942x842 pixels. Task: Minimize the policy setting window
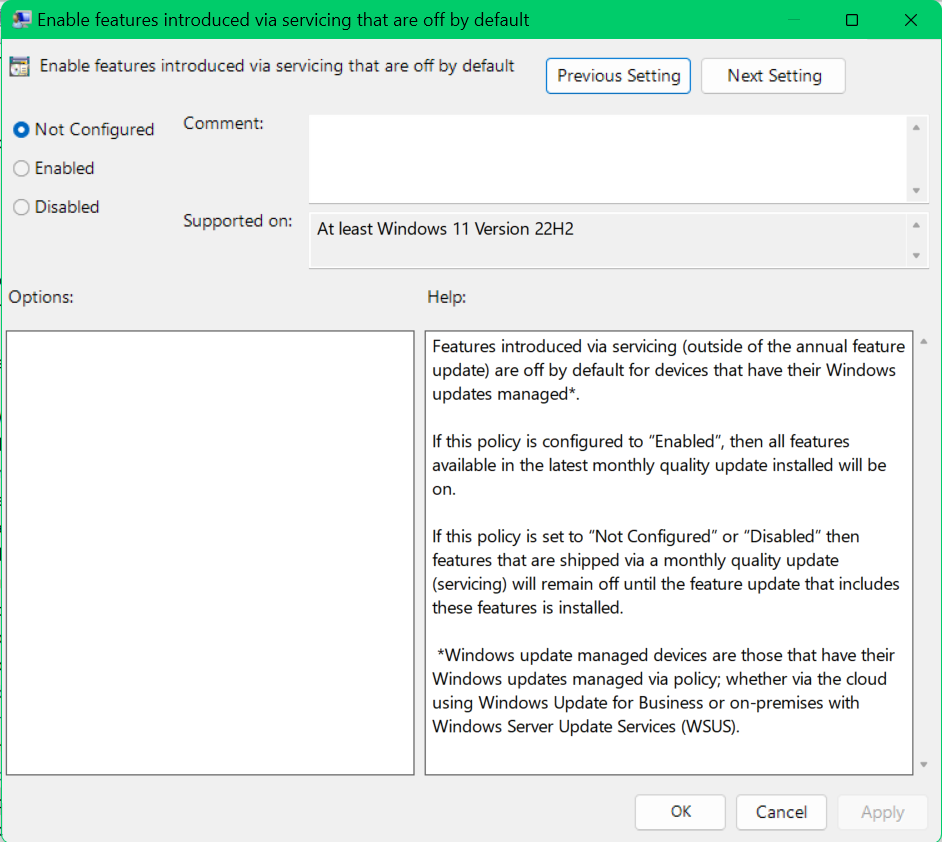coord(794,20)
